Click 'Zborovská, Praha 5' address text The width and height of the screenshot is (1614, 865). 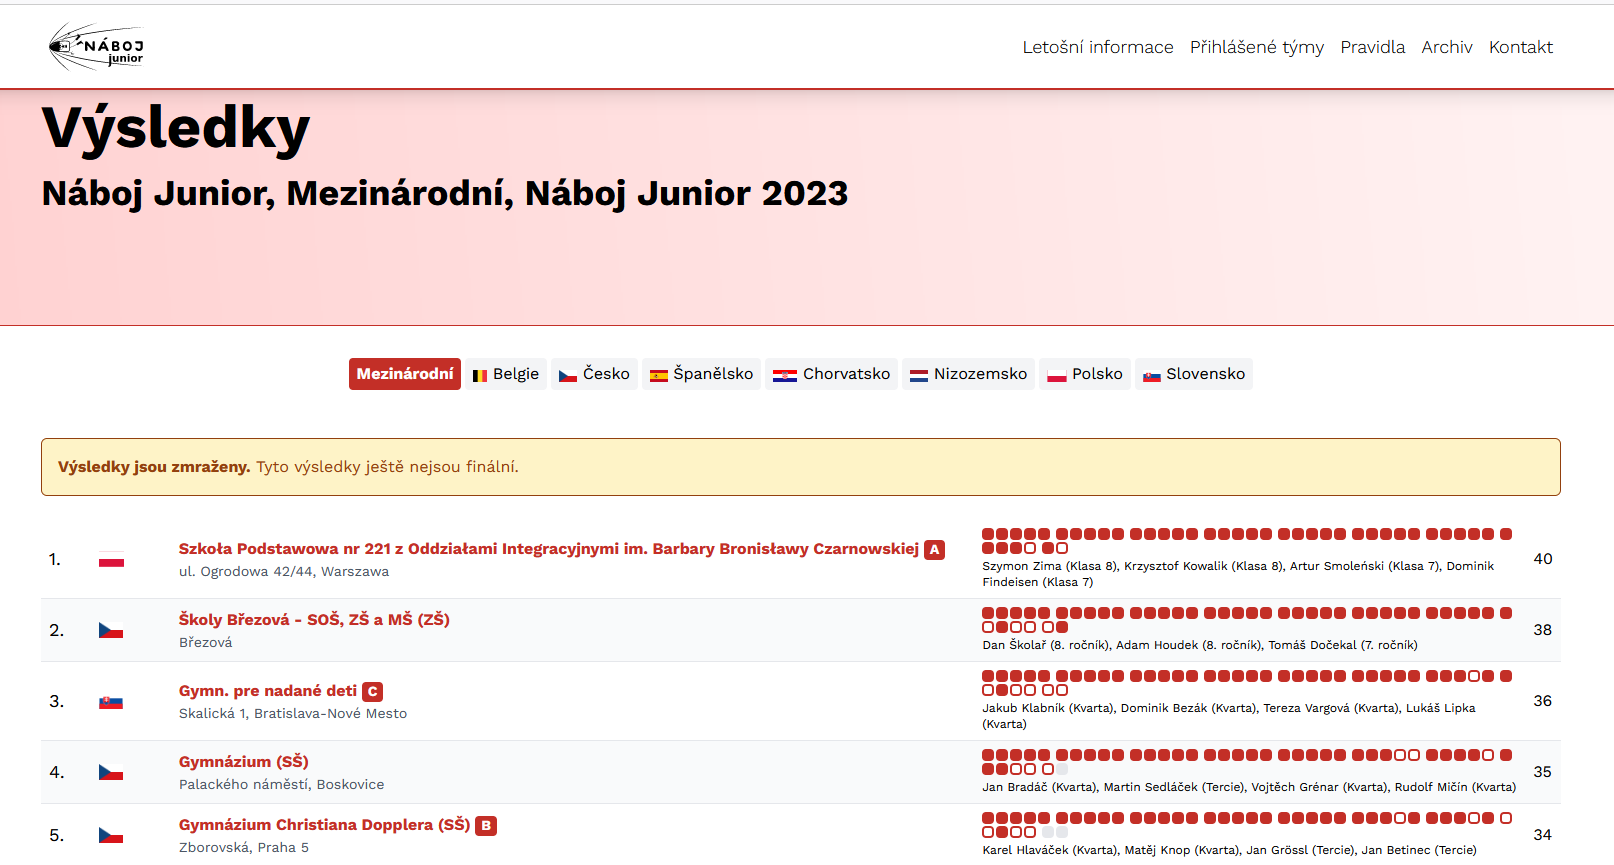click(244, 848)
